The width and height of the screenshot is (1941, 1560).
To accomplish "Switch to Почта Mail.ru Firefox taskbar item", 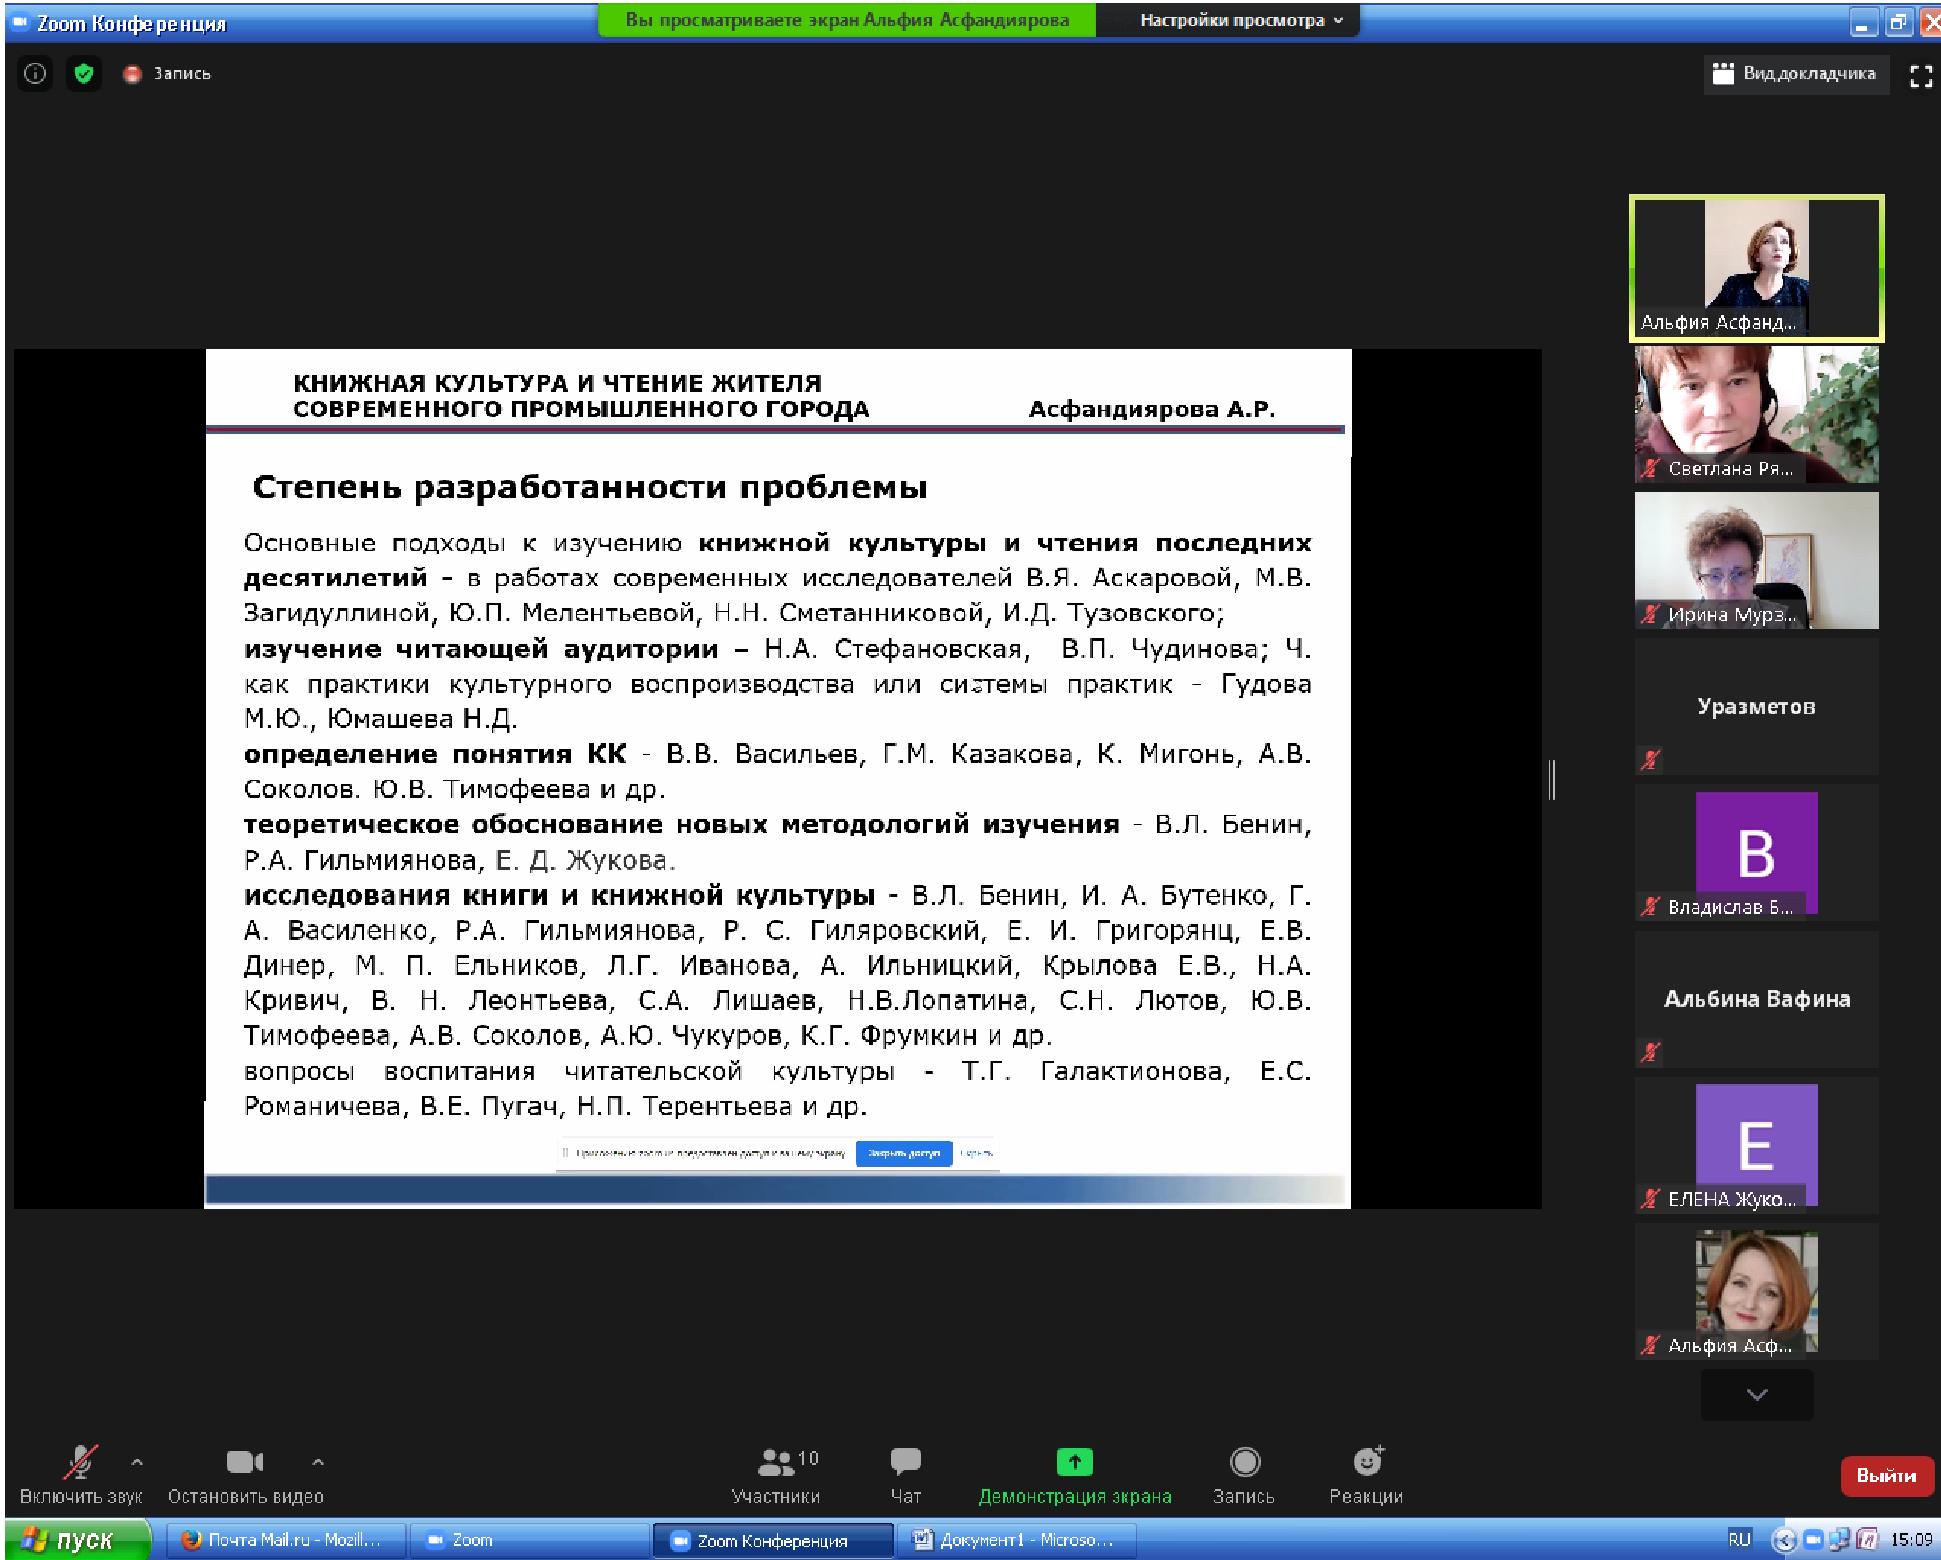I will tap(283, 1540).
